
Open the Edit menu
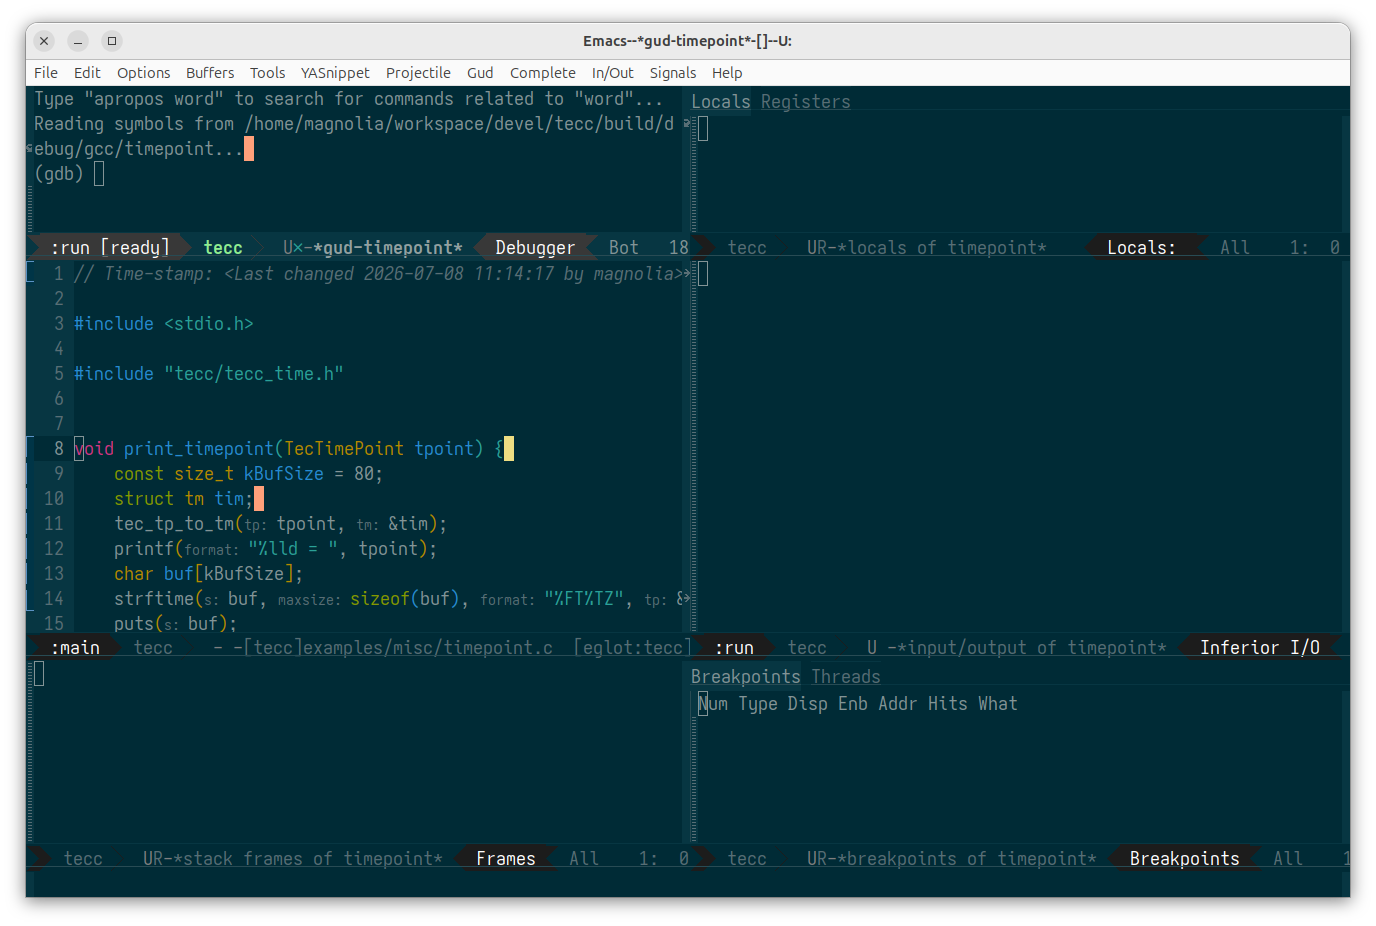pyautogui.click(x=87, y=73)
